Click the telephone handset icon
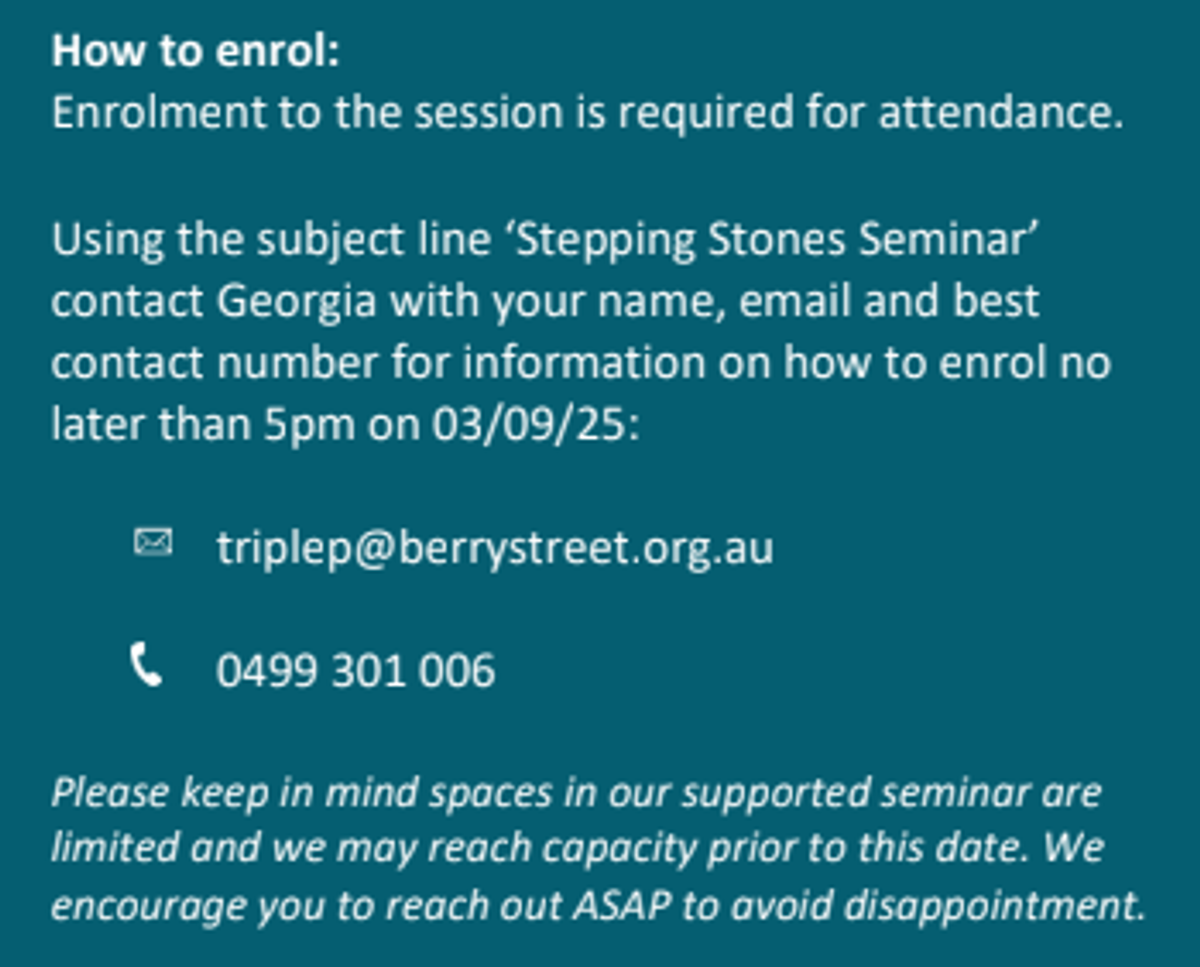The height and width of the screenshot is (967, 1200). pyautogui.click(x=146, y=665)
